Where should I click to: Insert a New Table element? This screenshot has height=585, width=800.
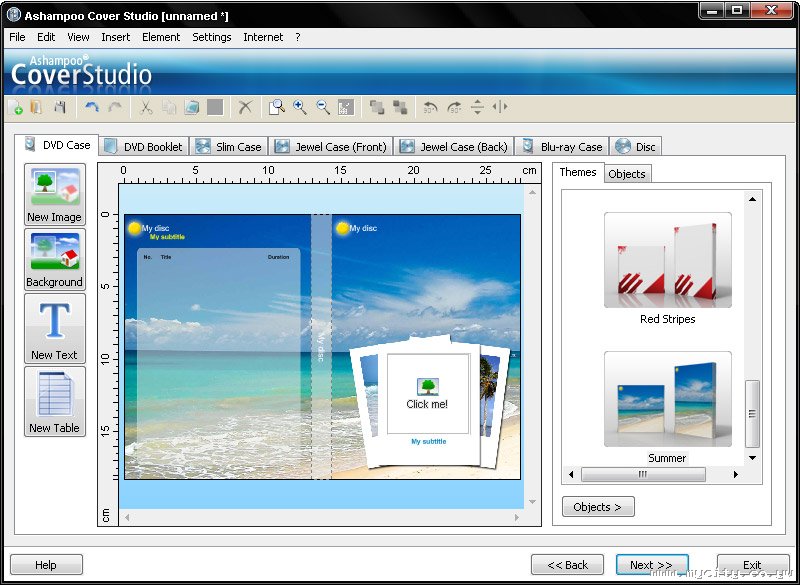tap(54, 401)
